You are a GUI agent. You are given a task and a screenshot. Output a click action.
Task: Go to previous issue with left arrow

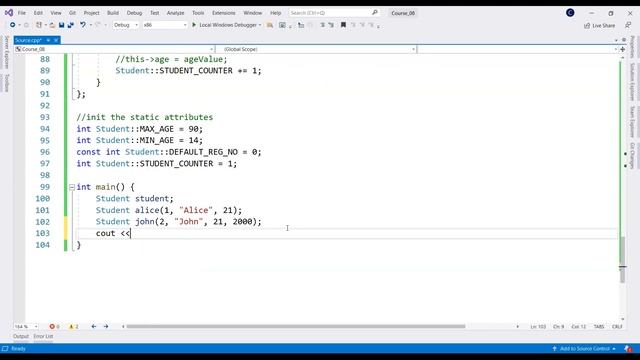[93, 326]
